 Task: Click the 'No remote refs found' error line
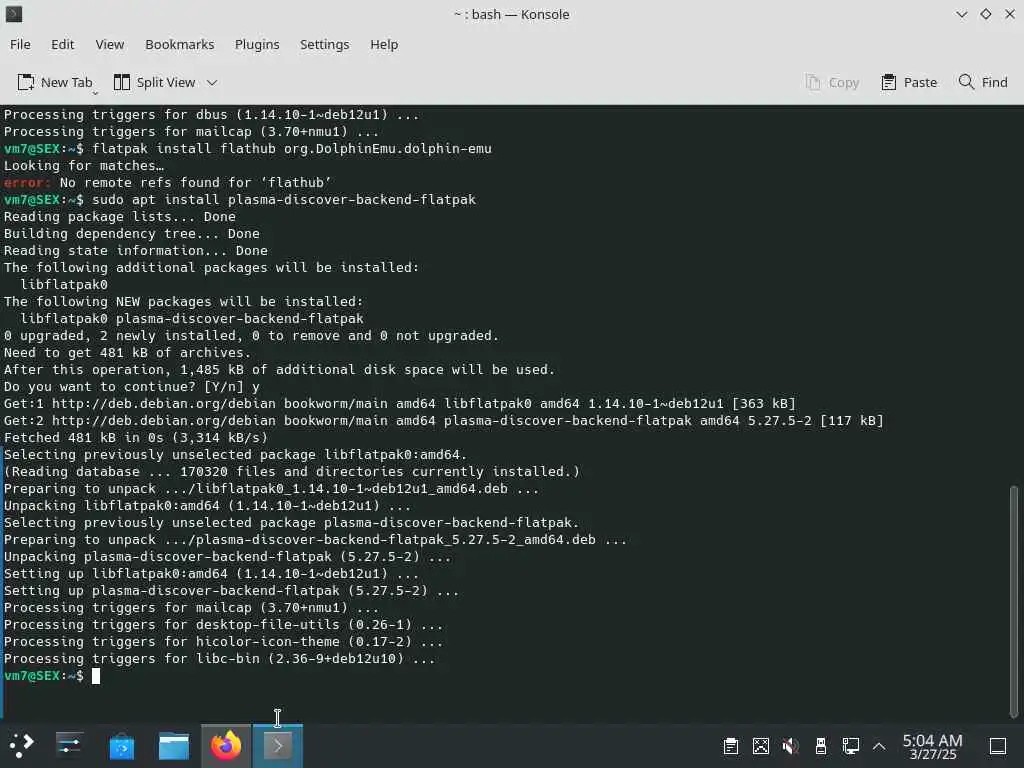pyautogui.click(x=167, y=182)
